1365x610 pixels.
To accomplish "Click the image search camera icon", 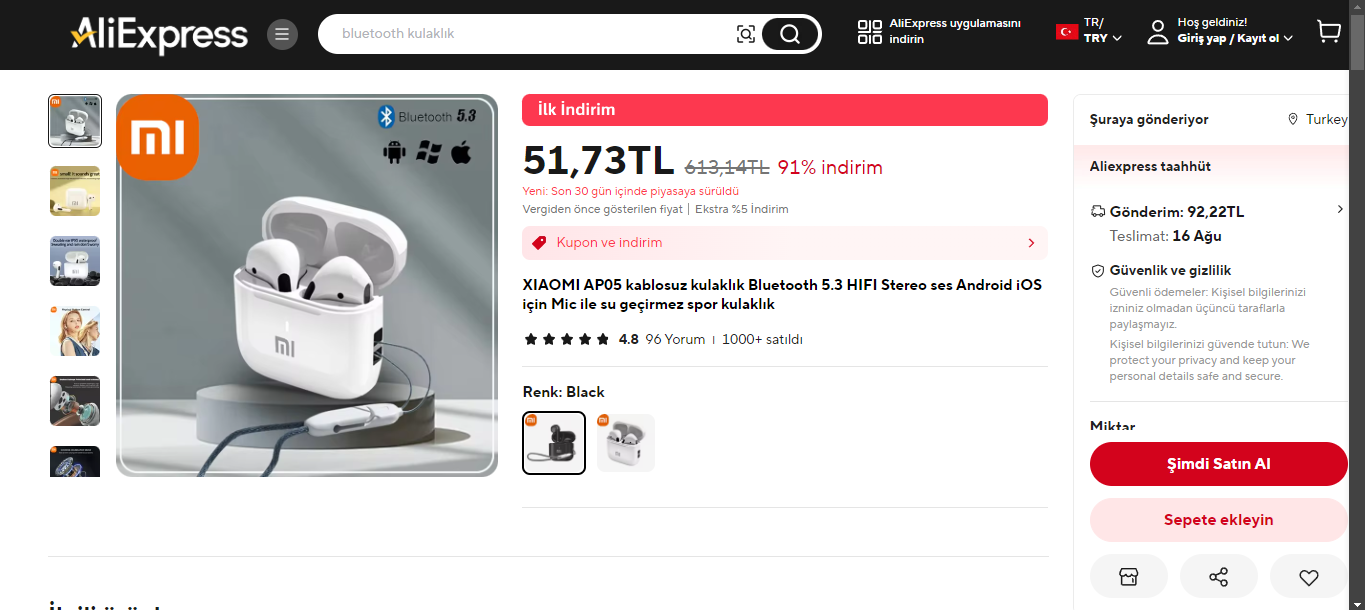I will click(746, 34).
